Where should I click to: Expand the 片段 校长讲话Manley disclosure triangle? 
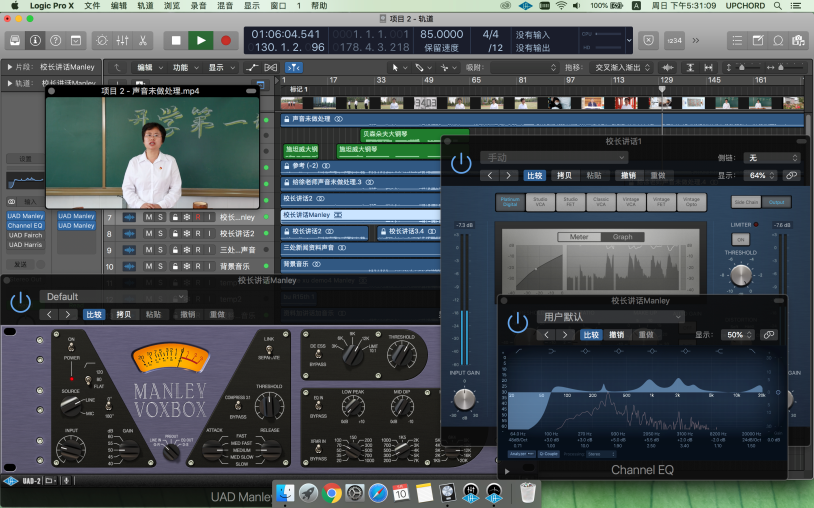pos(9,67)
